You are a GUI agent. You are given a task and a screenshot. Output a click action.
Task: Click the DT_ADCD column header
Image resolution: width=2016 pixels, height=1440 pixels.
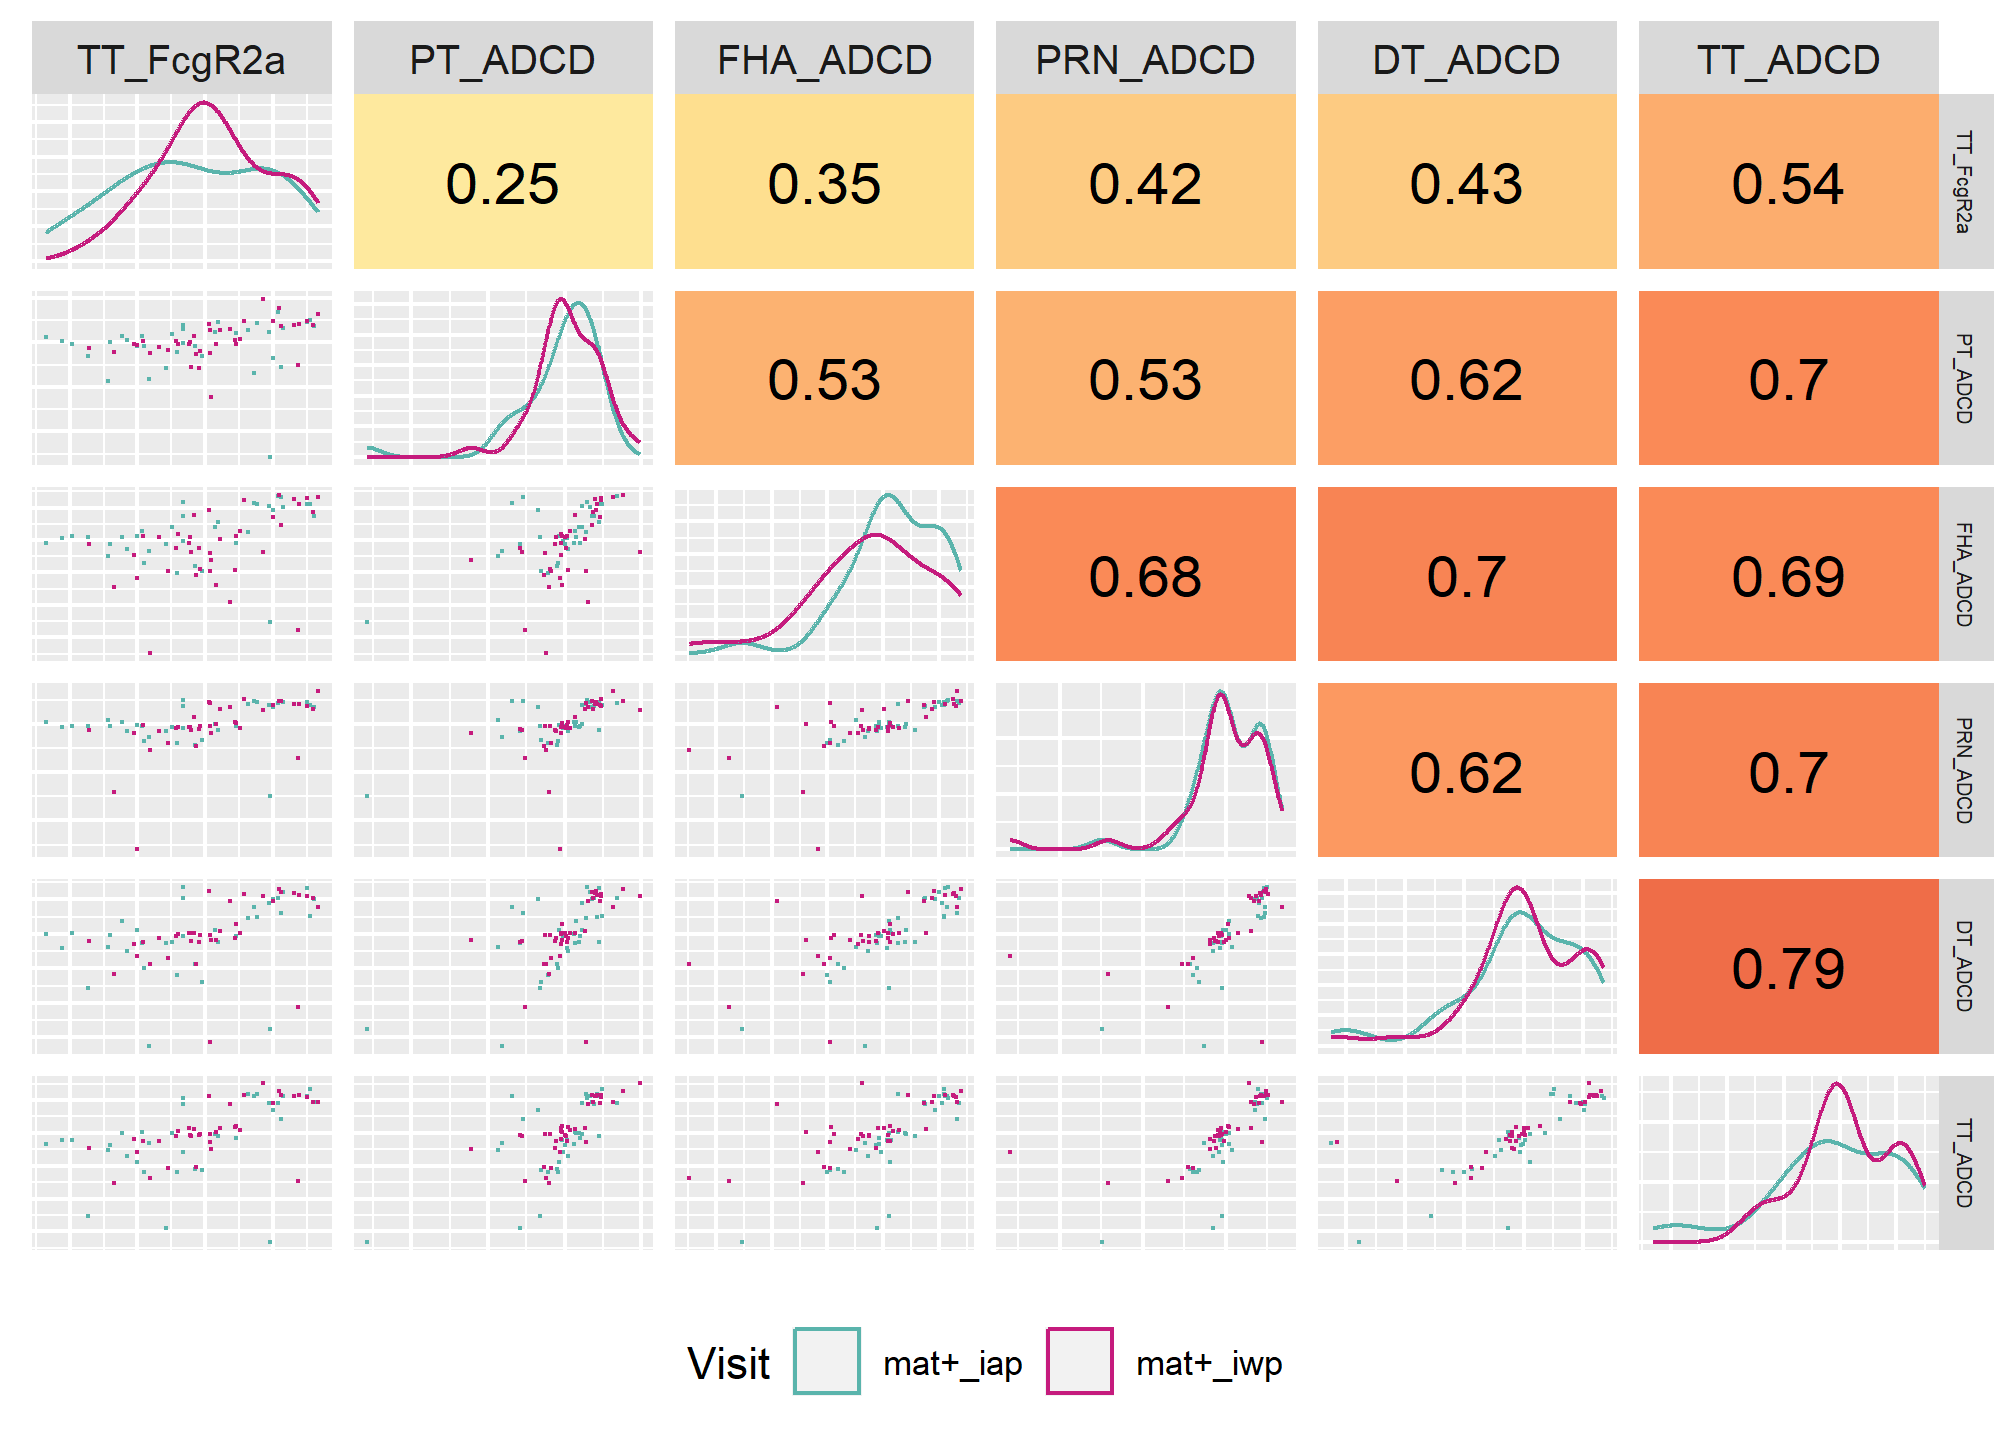(1467, 58)
